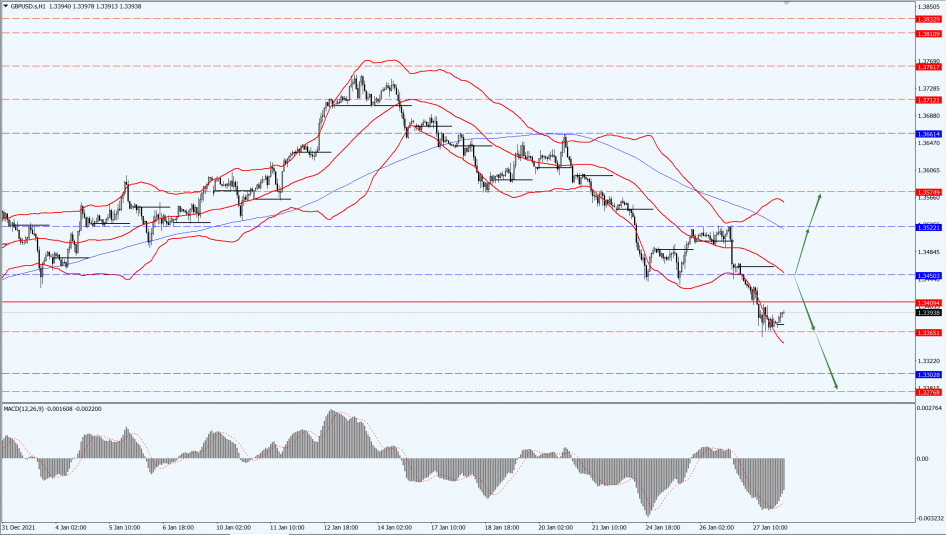Click the black current price tag 1.33938
Screen dimensions: 946x535
pyautogui.click(x=928, y=312)
